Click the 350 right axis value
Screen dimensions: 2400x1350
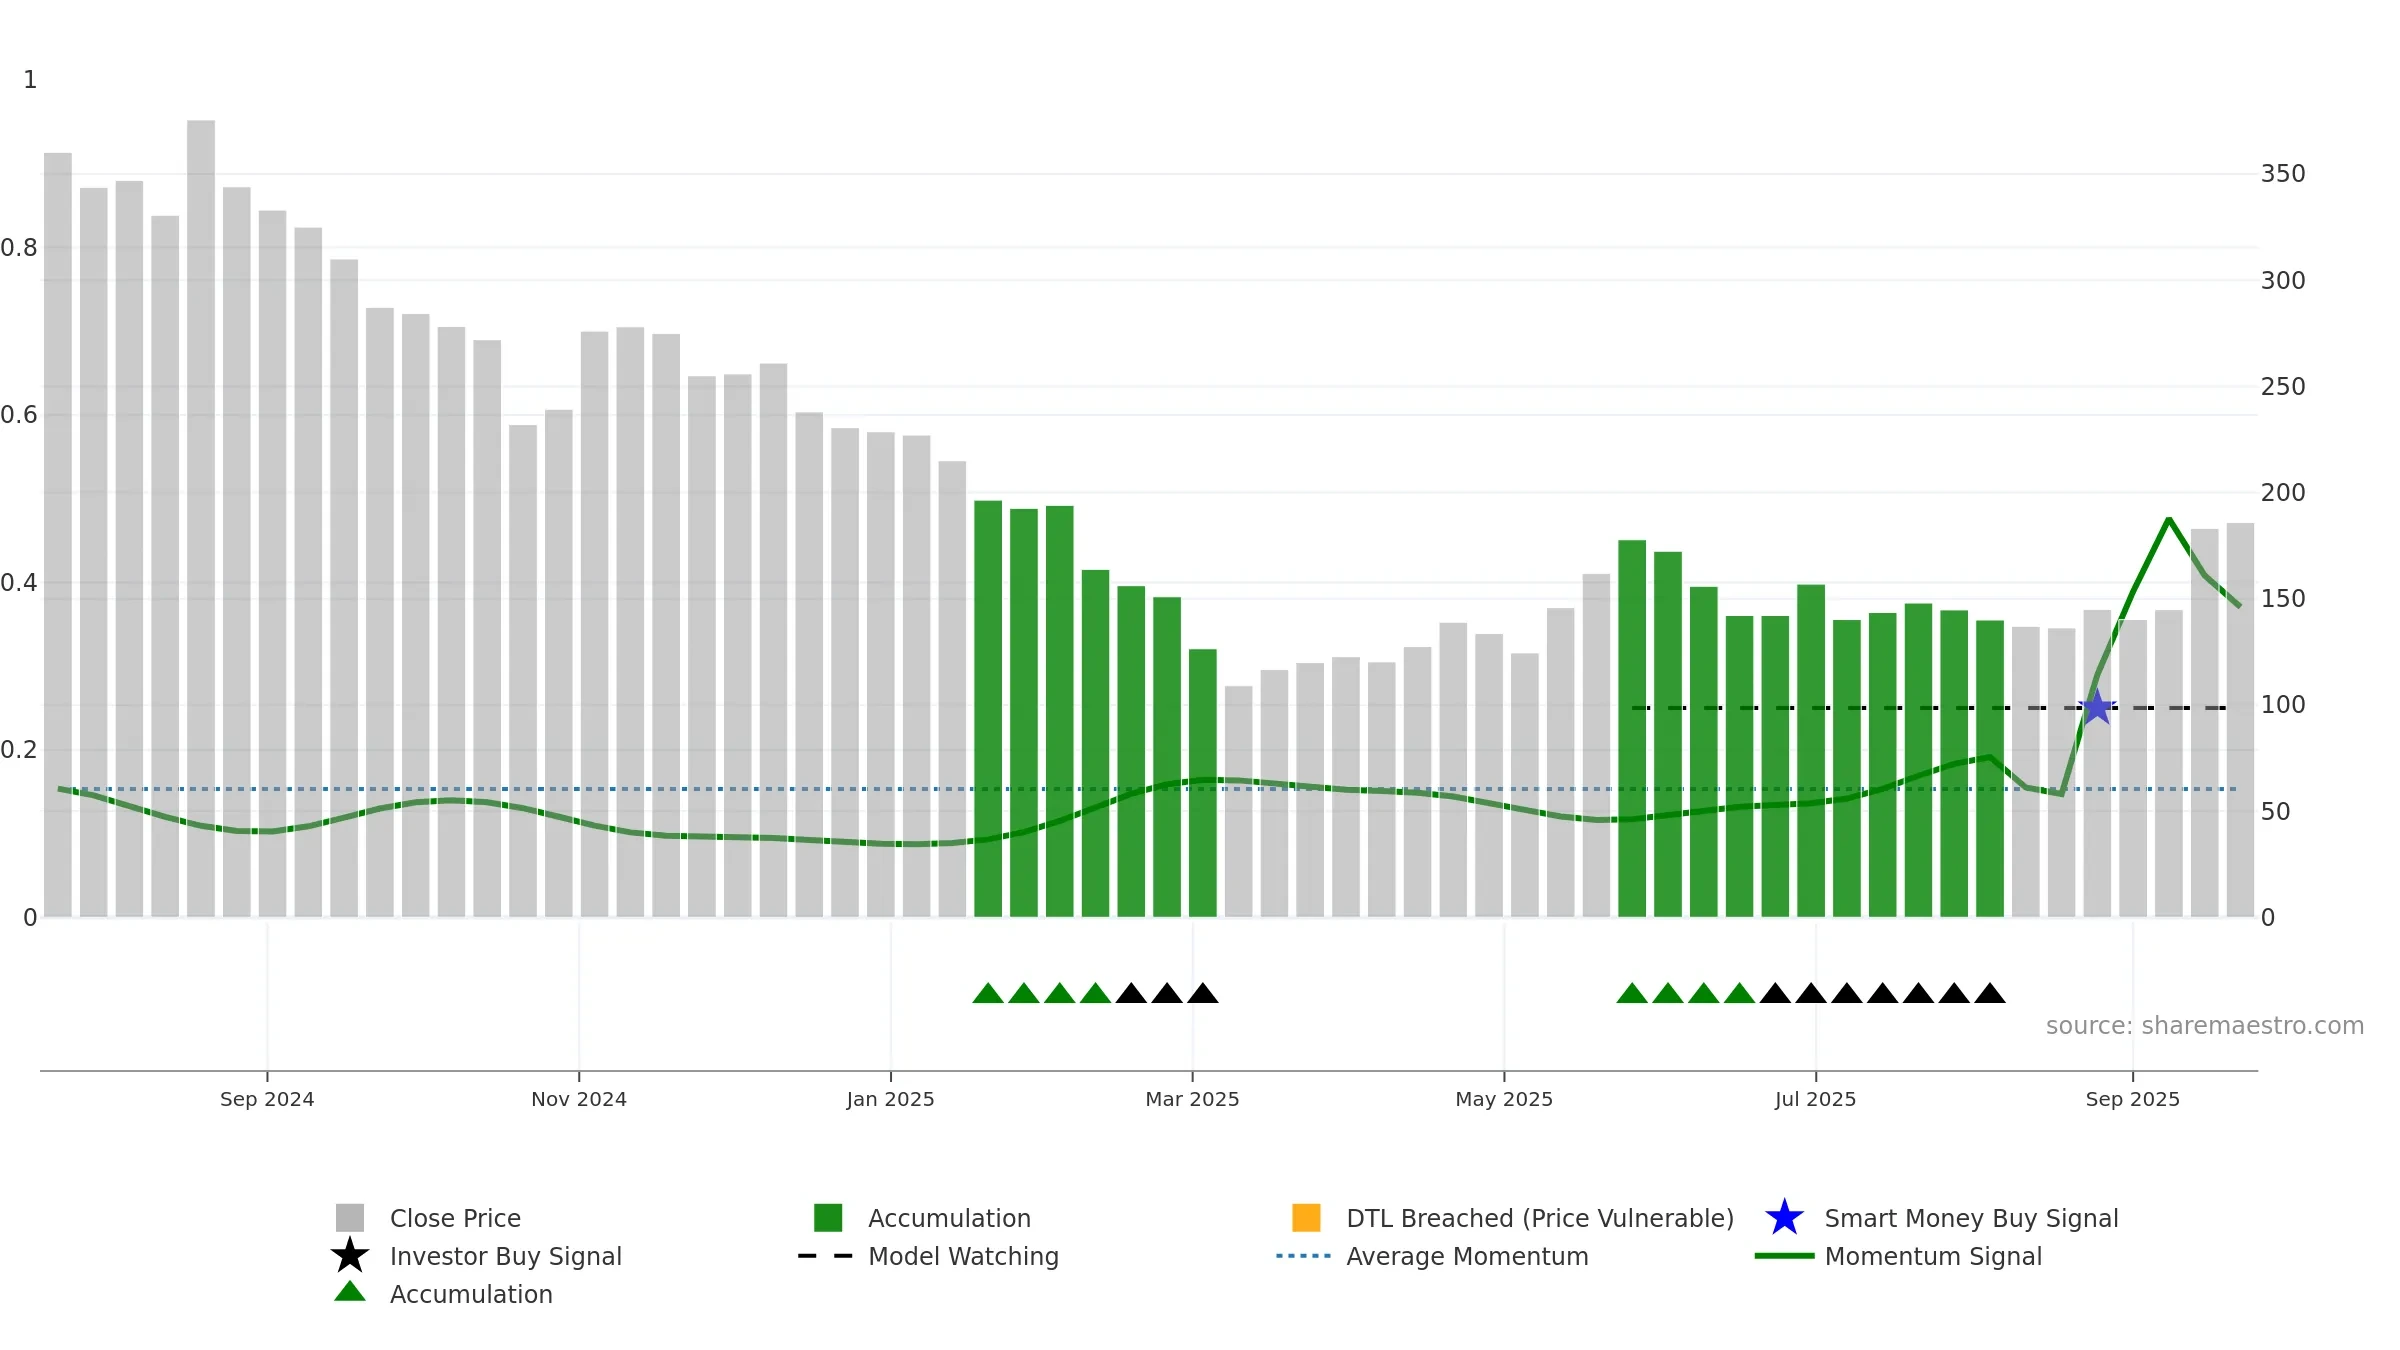point(2283,174)
